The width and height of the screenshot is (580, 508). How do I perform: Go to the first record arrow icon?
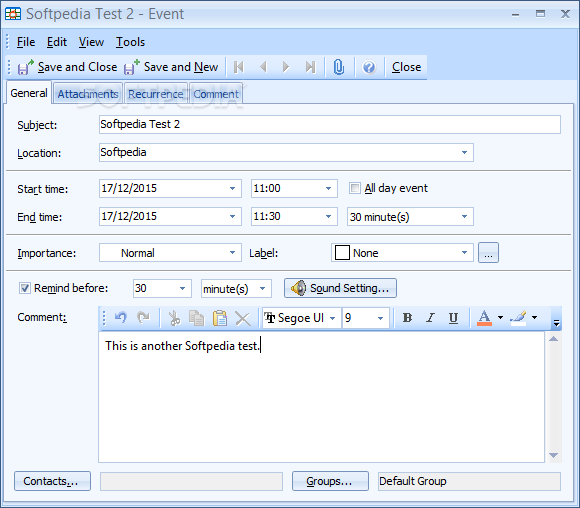(239, 67)
